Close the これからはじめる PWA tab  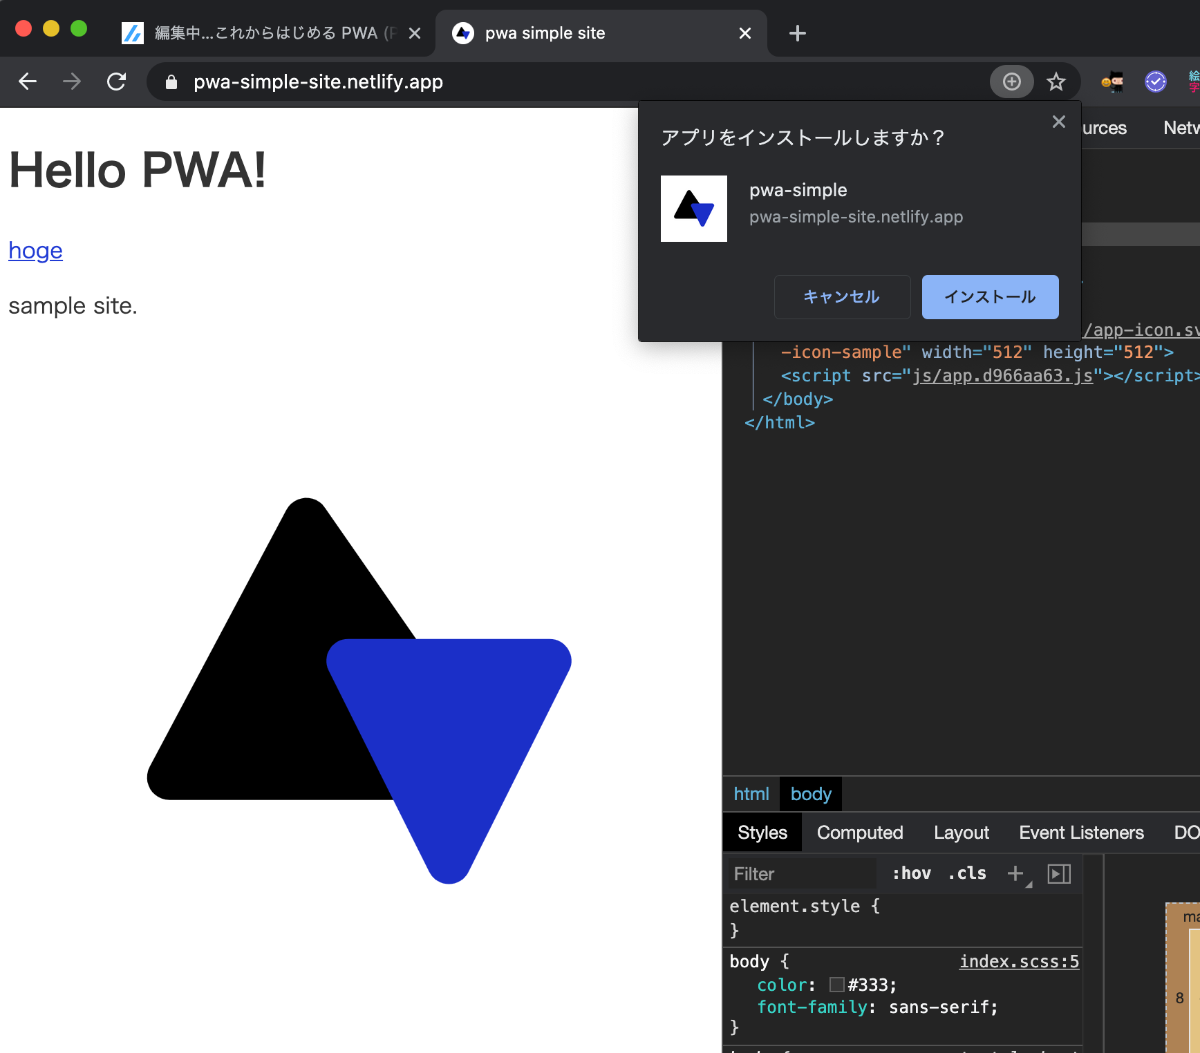click(x=415, y=33)
